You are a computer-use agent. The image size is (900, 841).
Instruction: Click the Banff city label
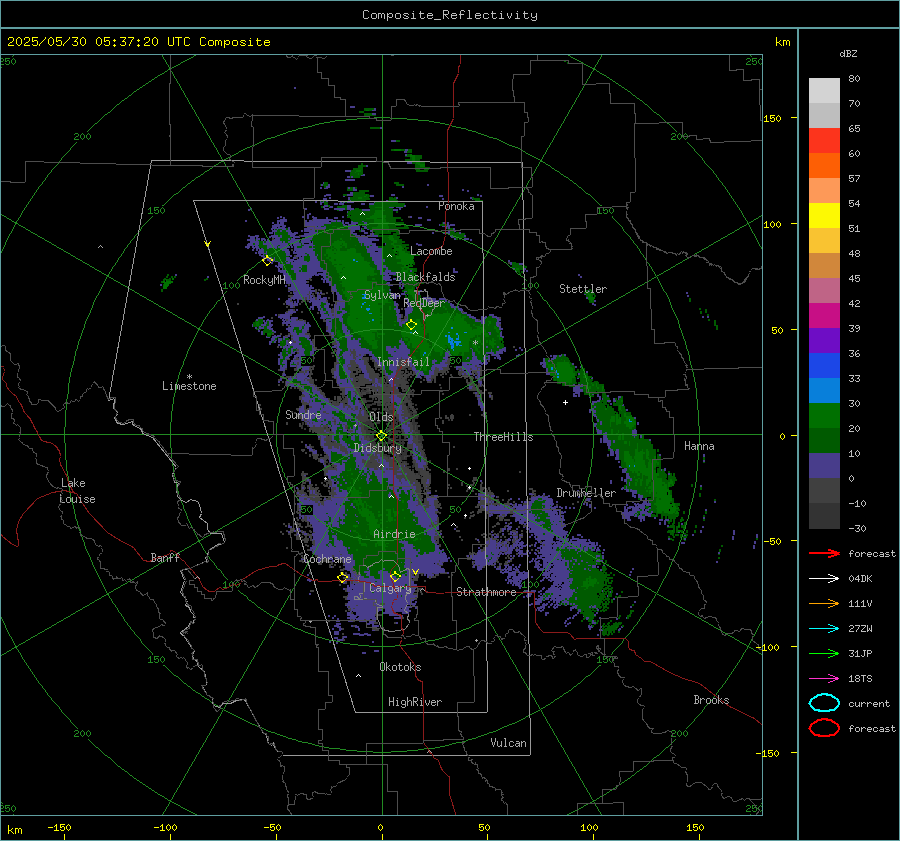click(165, 557)
